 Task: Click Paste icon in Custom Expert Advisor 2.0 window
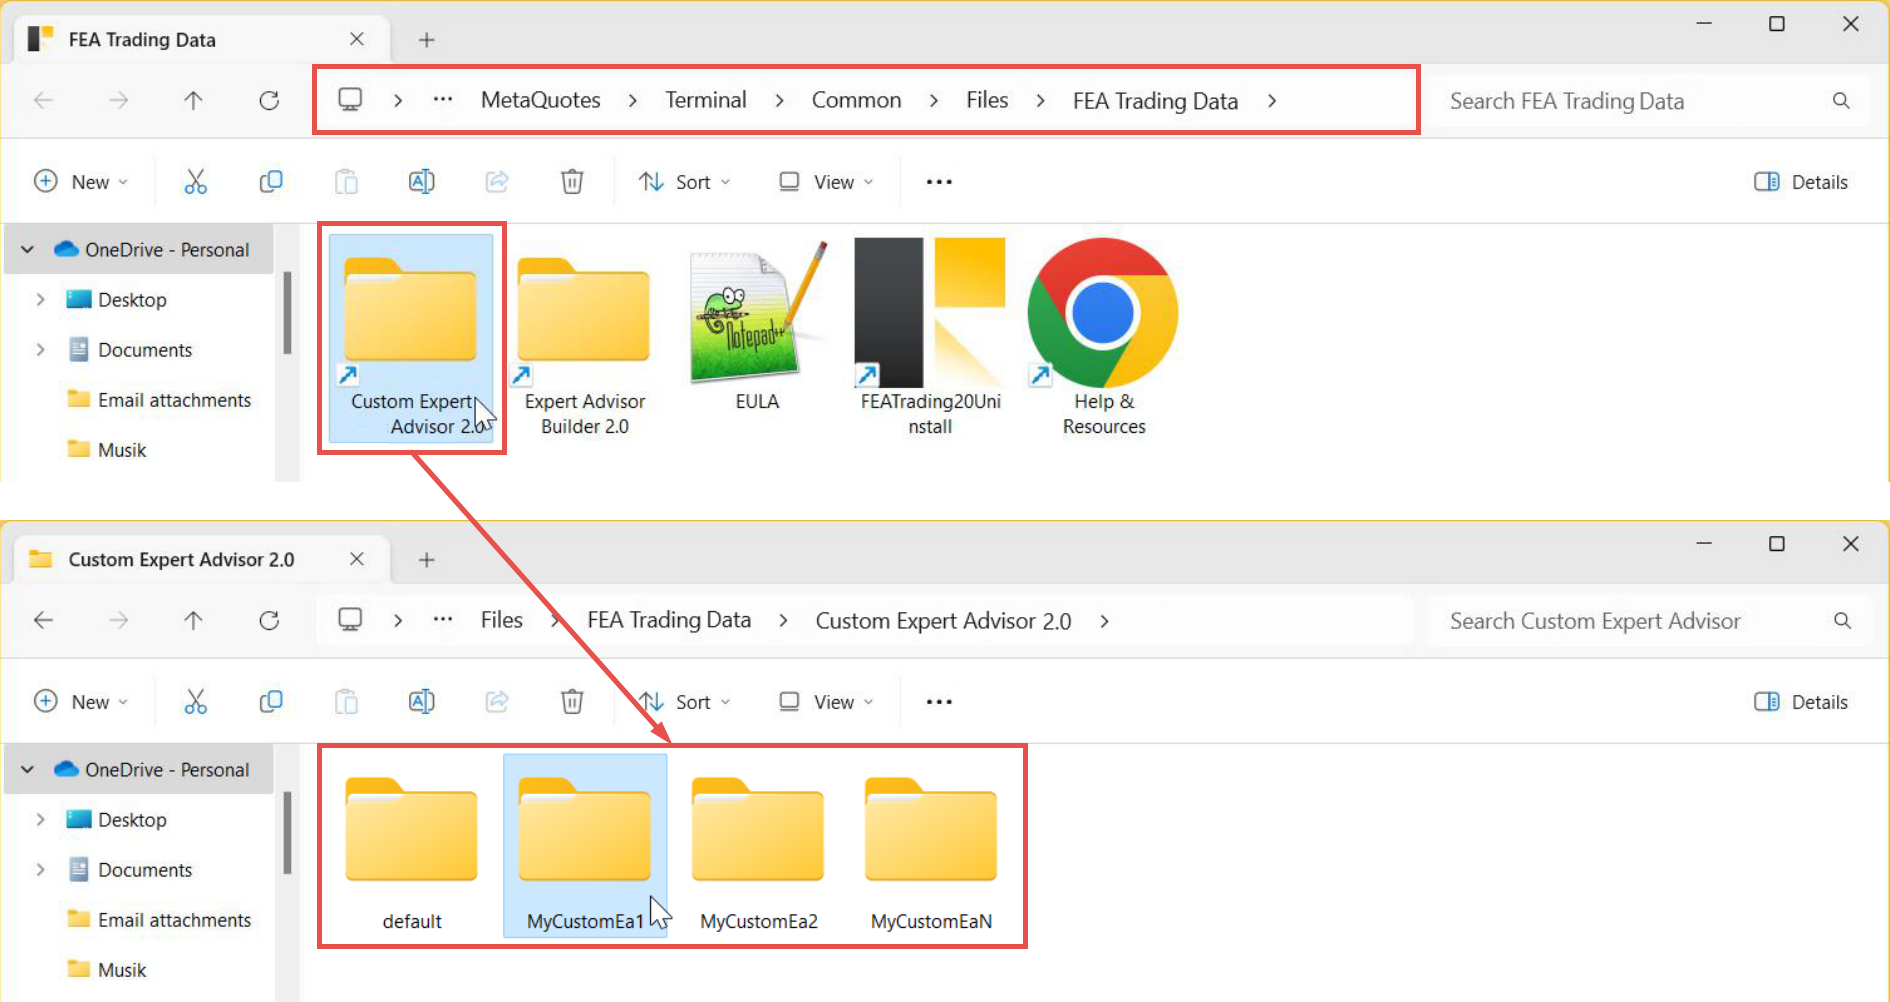346,702
